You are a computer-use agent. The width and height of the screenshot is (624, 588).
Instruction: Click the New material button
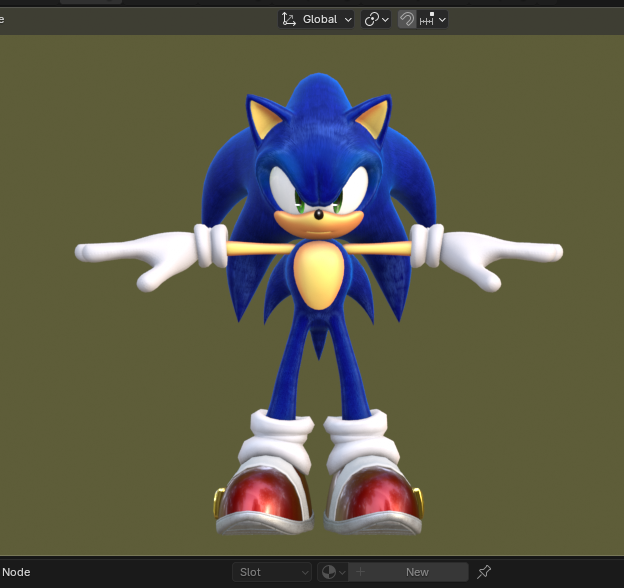click(408, 572)
